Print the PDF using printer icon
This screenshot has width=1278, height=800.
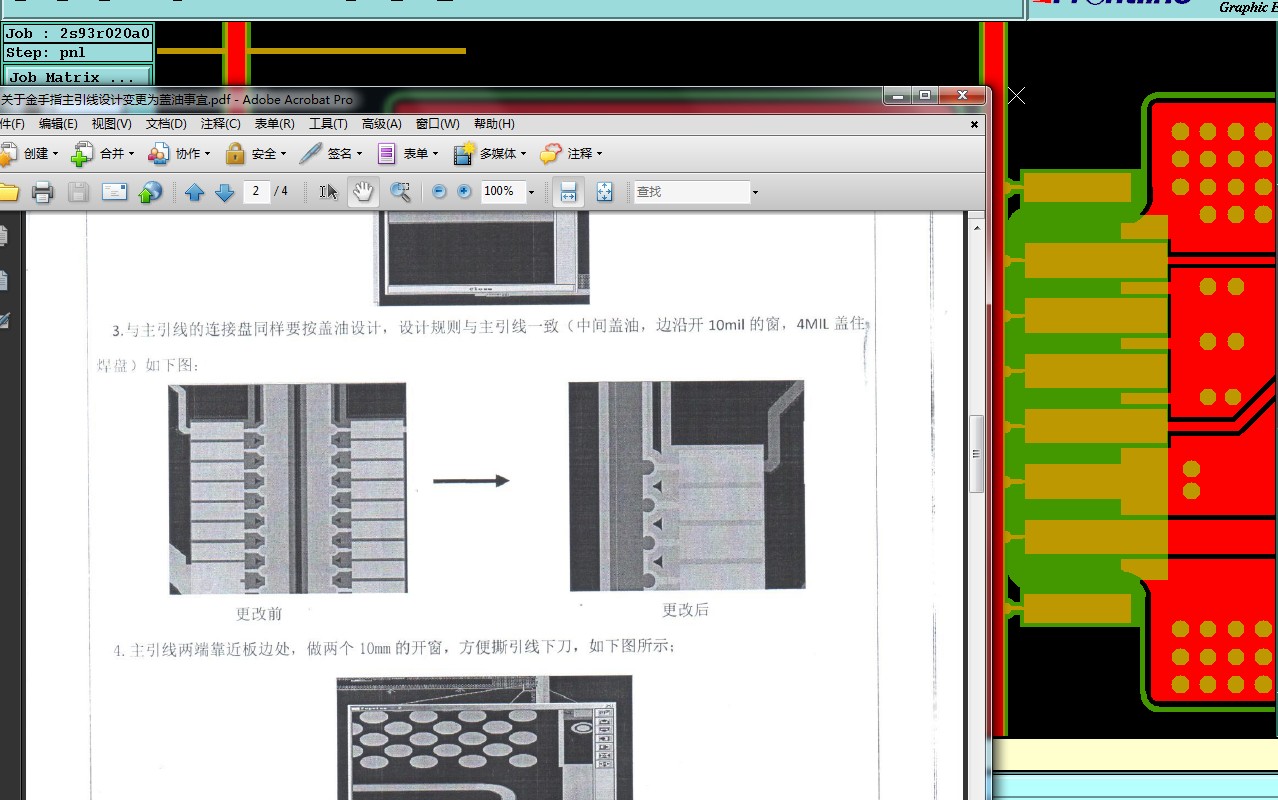tap(42, 192)
